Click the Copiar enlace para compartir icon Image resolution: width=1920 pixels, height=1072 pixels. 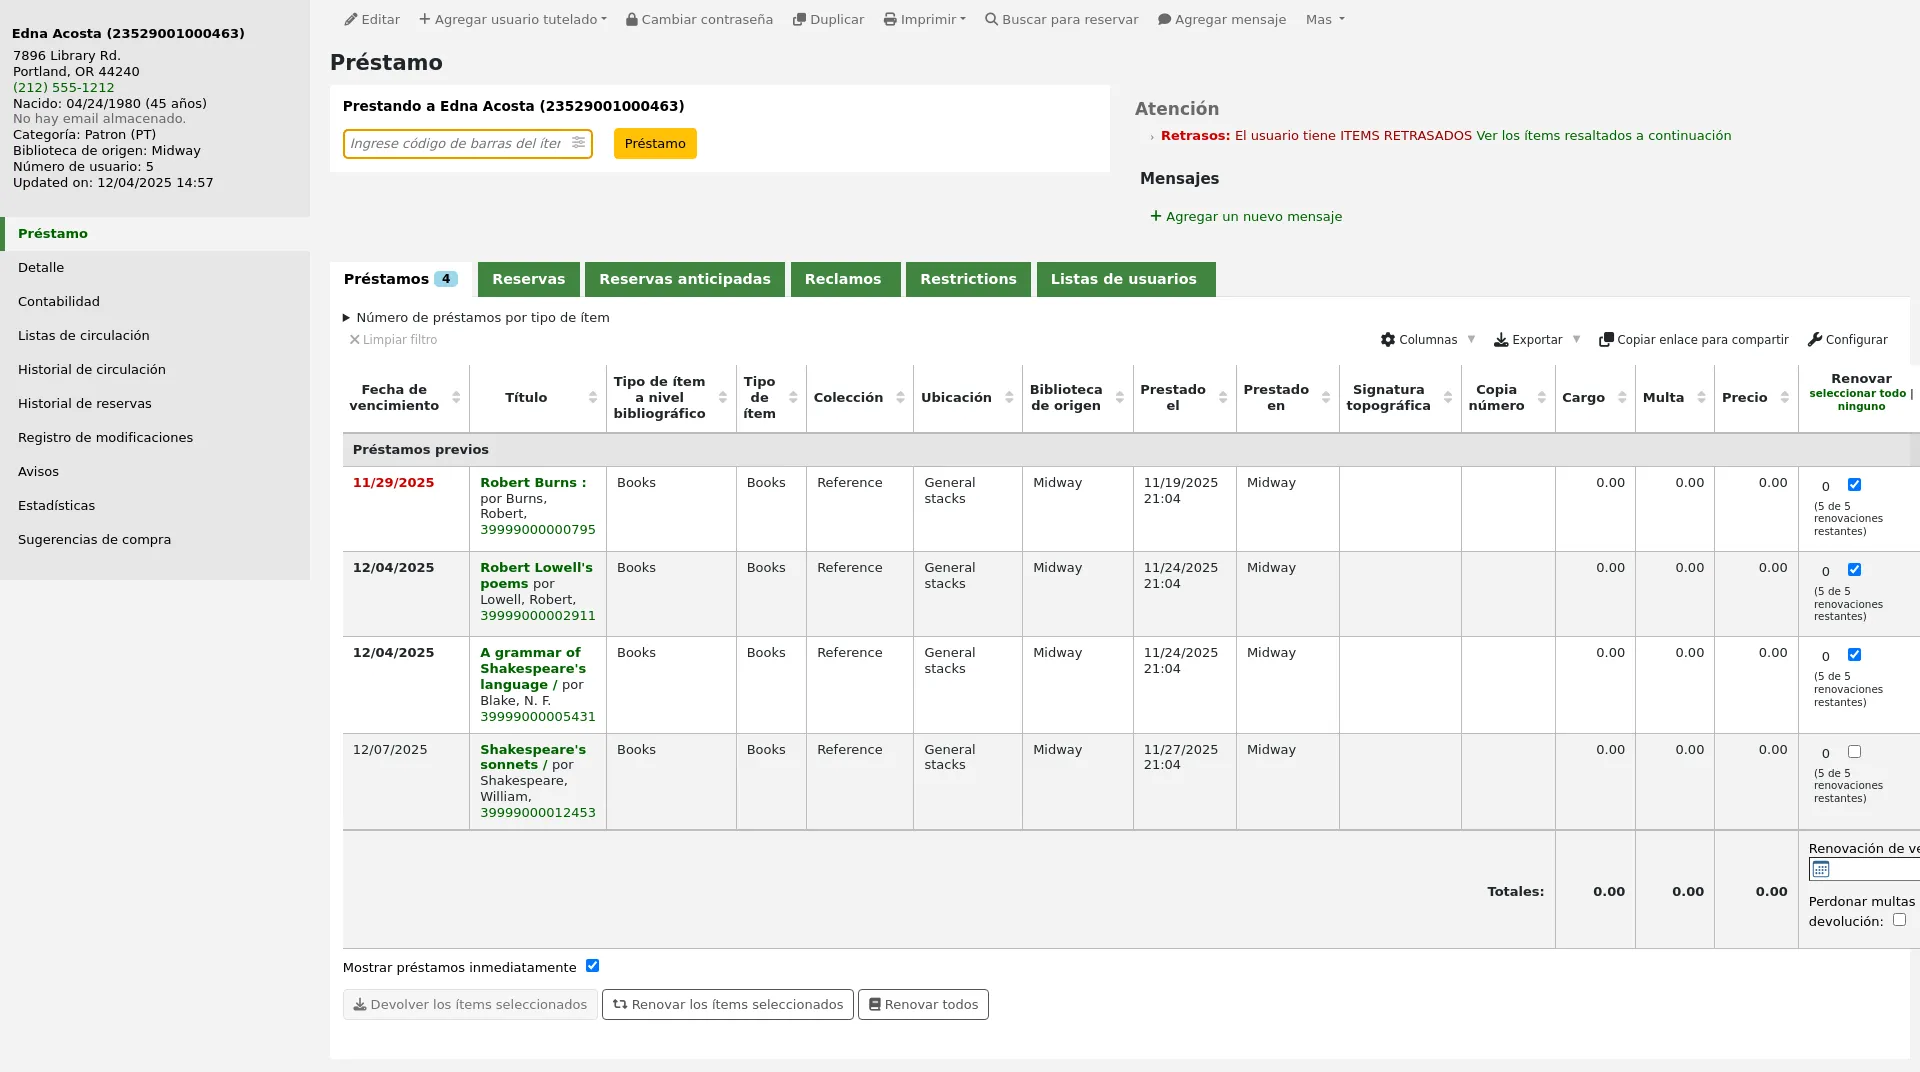1606,340
